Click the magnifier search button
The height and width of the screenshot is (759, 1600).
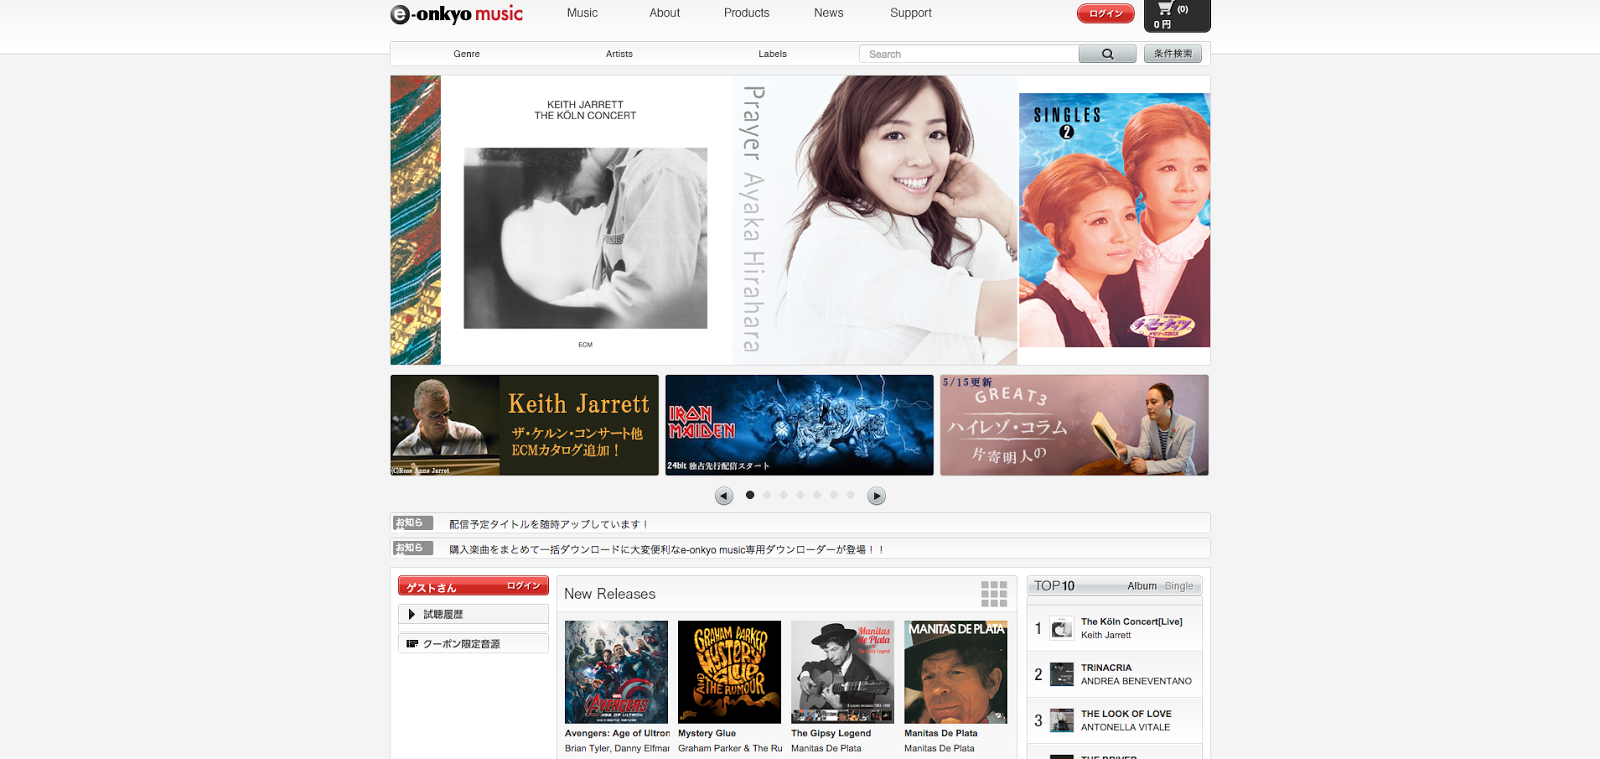coord(1107,54)
